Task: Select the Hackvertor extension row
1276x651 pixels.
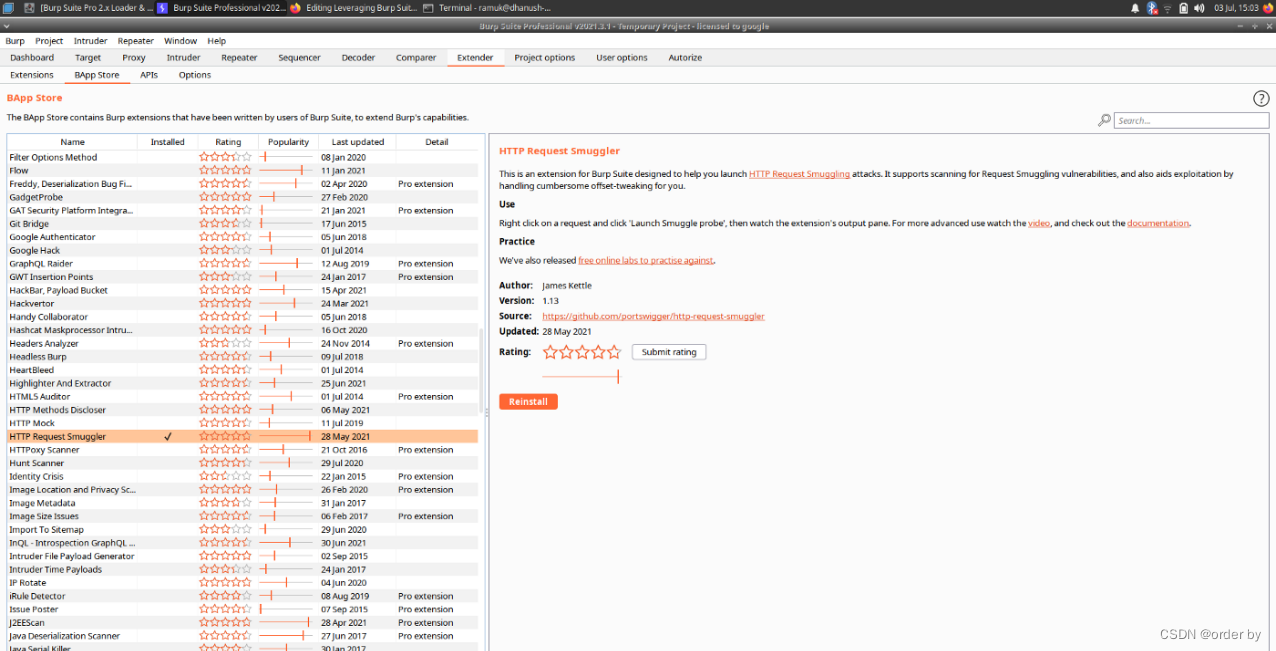Action: point(243,303)
